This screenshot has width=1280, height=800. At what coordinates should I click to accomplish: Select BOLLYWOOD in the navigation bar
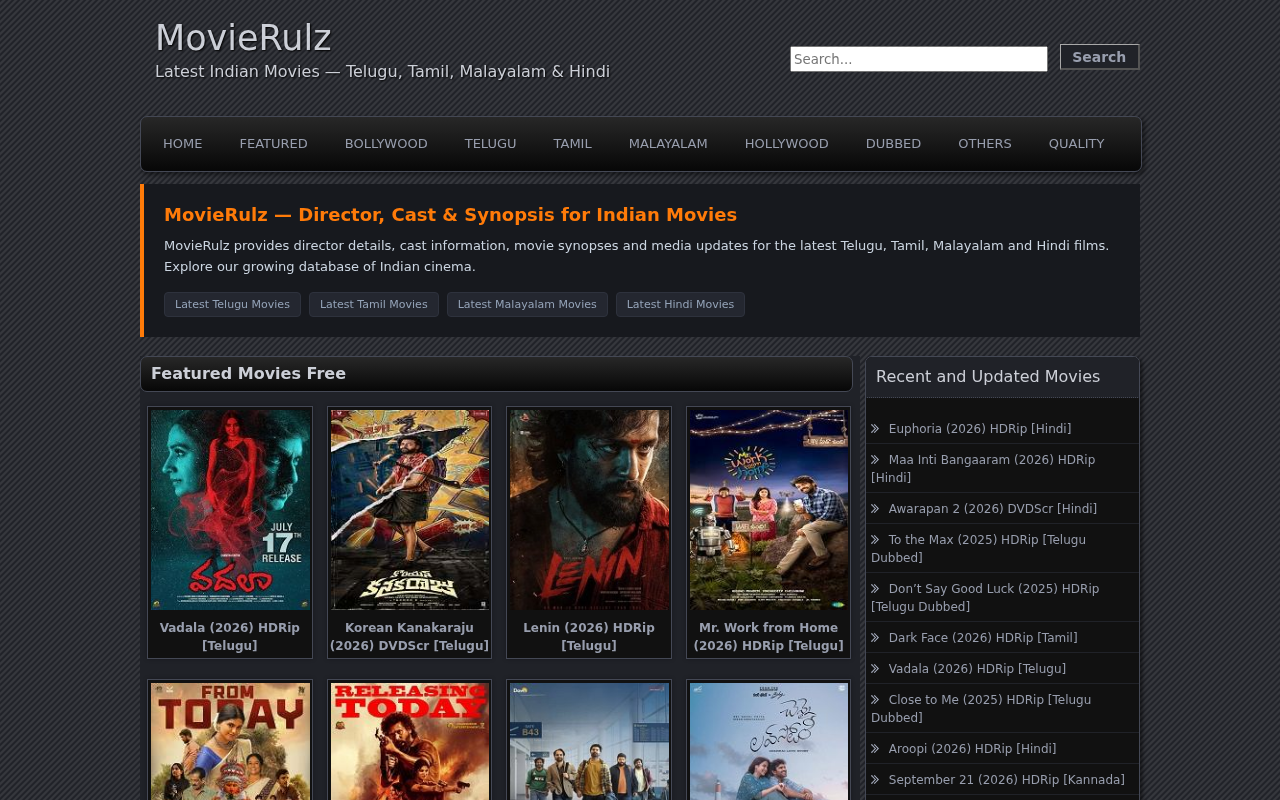click(386, 144)
